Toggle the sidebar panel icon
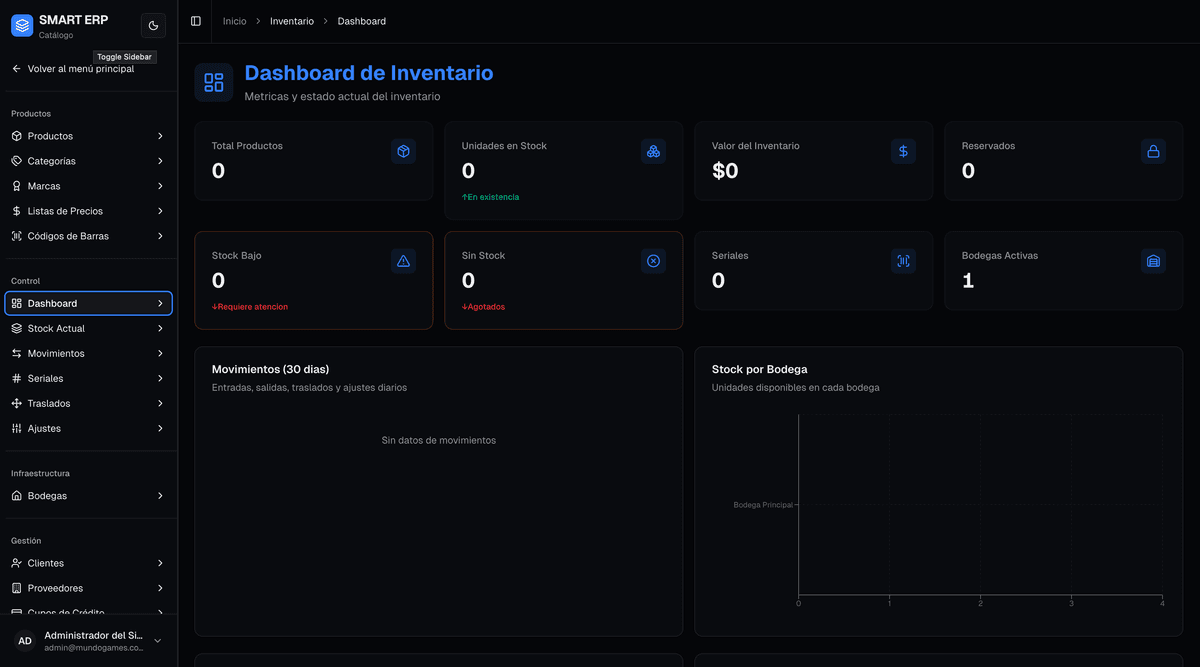 coord(195,21)
